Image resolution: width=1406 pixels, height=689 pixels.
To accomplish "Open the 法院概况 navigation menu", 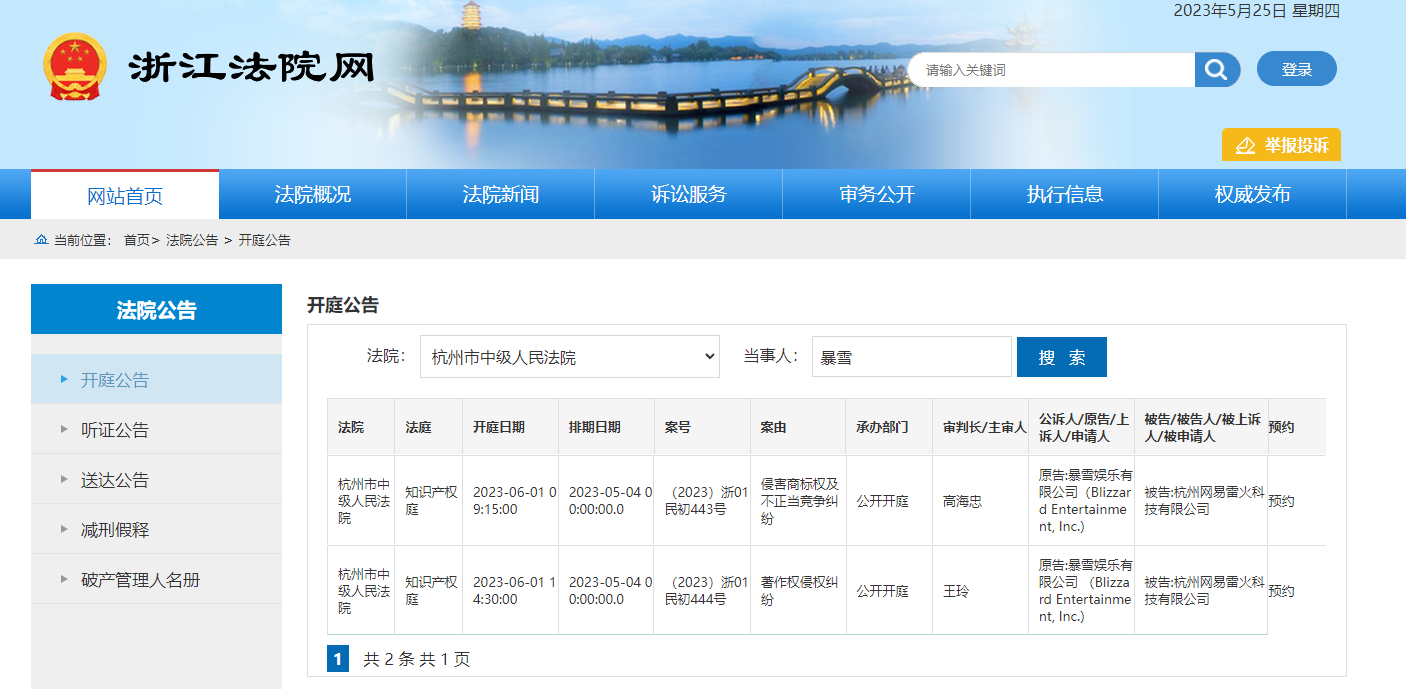I will pyautogui.click(x=312, y=194).
